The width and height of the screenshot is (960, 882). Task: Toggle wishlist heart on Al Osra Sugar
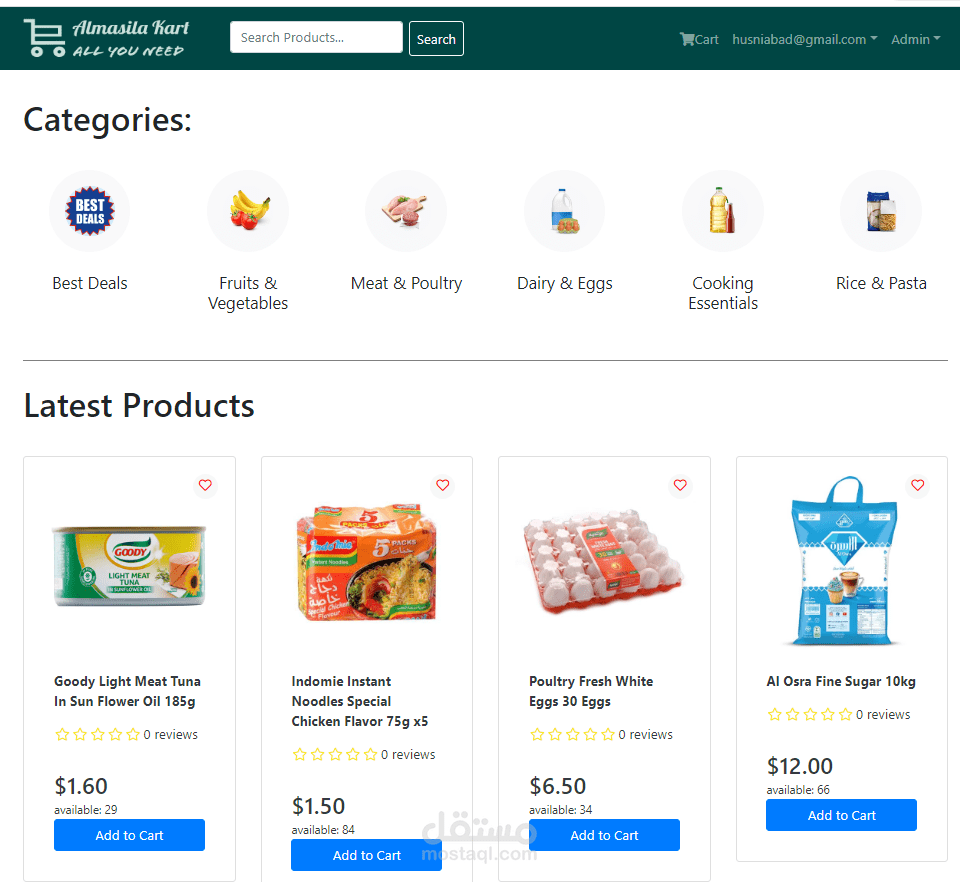[918, 485]
